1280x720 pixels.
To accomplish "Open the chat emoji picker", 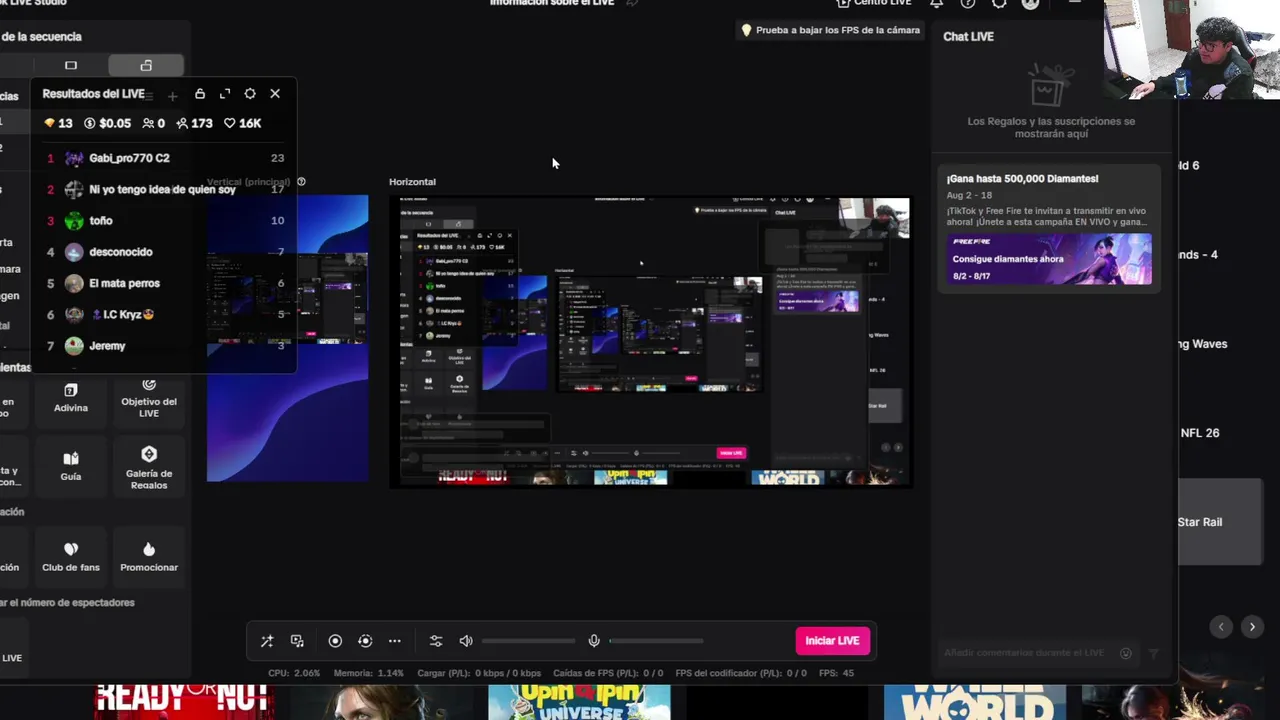I will pos(1126,653).
